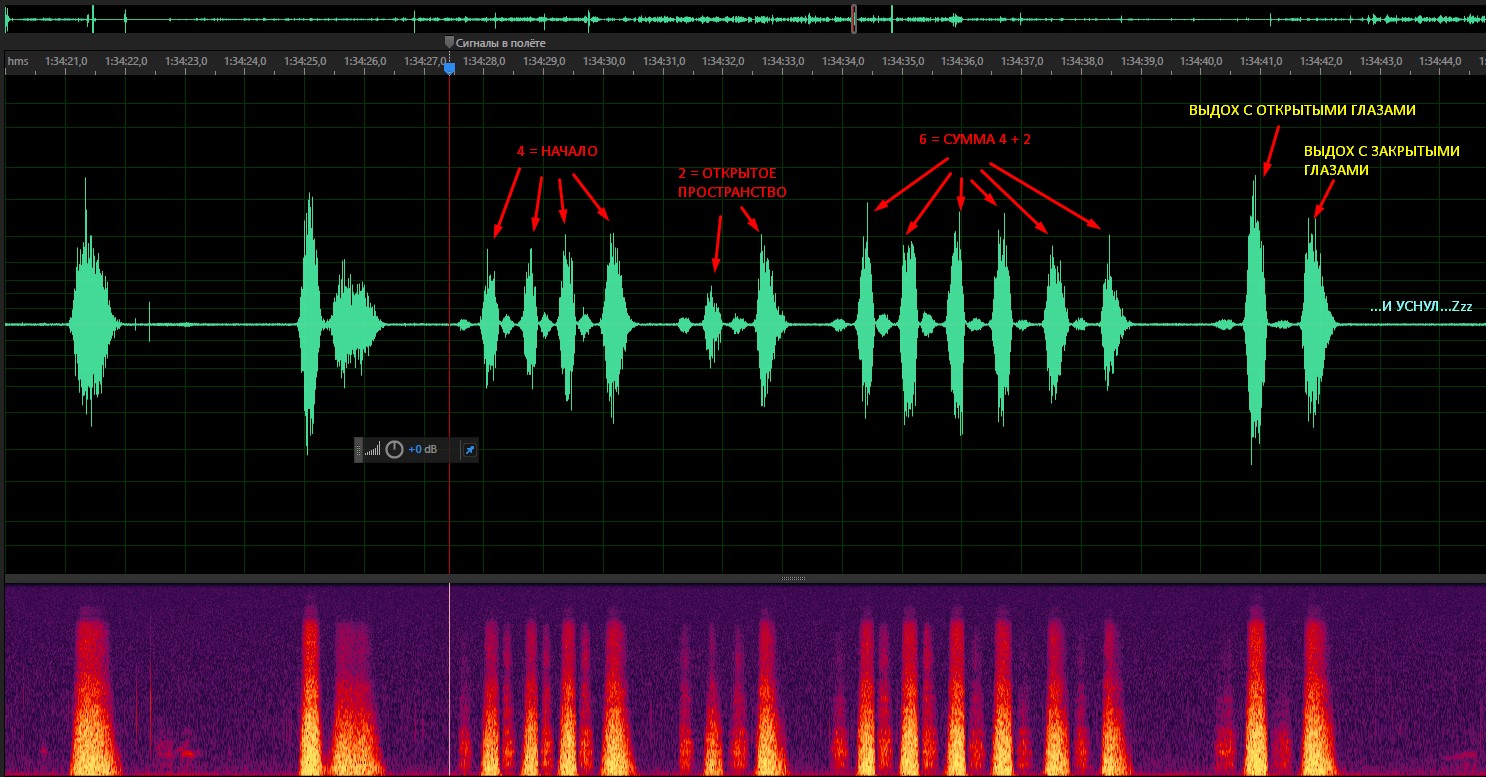Click the +0 dB gain value
This screenshot has height=777, width=1486.
point(422,450)
